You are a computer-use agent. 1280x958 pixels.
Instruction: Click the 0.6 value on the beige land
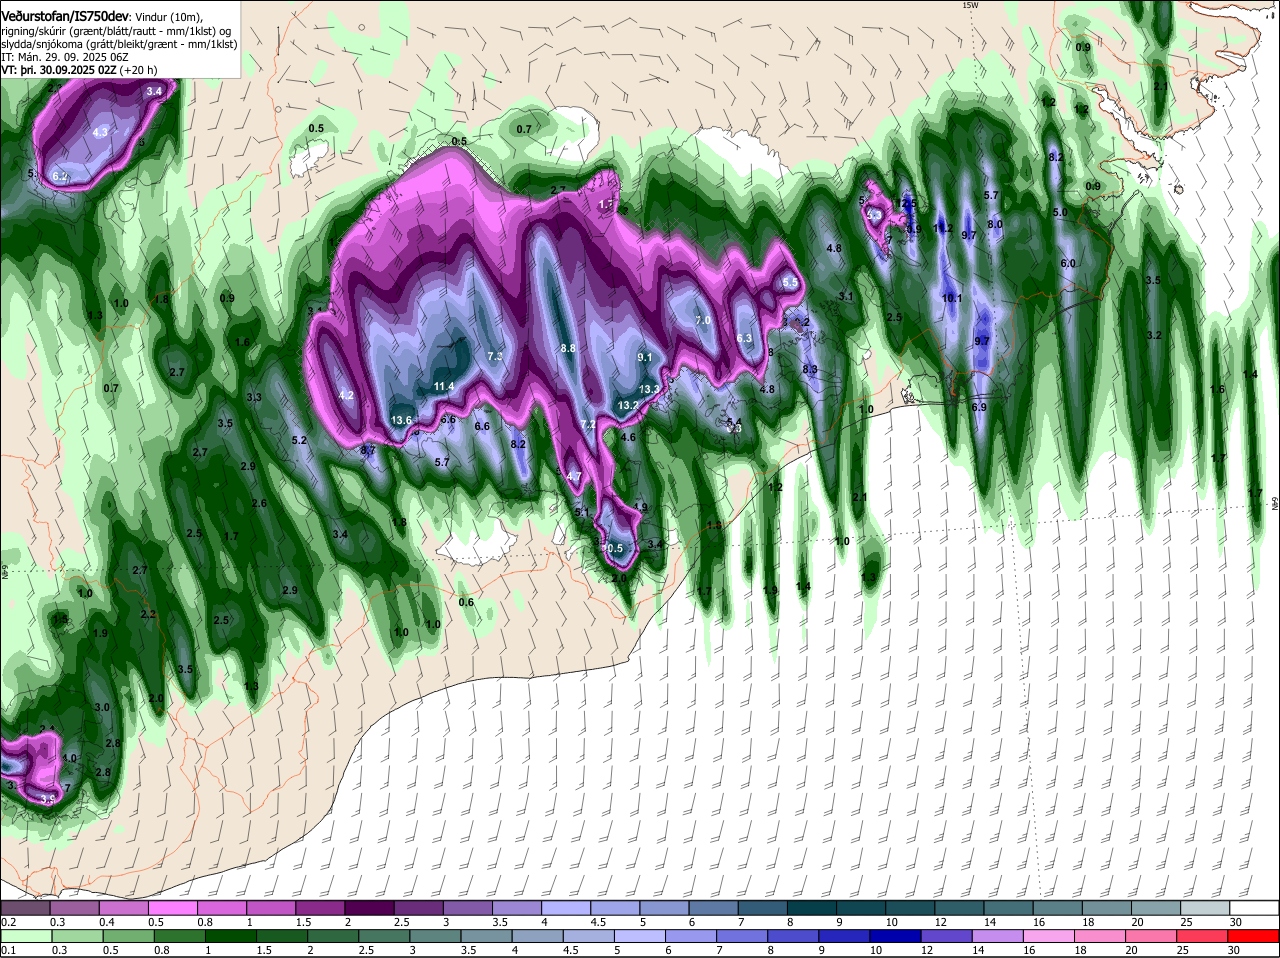466,602
